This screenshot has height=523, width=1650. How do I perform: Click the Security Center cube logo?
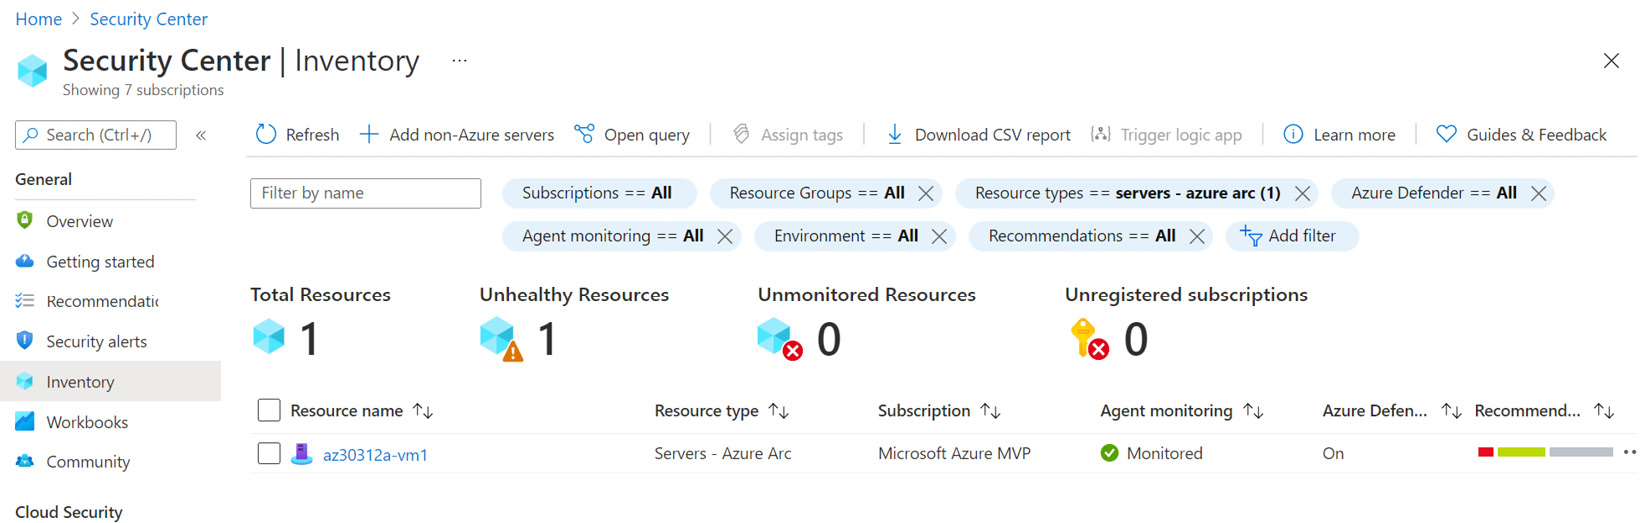tap(32, 71)
